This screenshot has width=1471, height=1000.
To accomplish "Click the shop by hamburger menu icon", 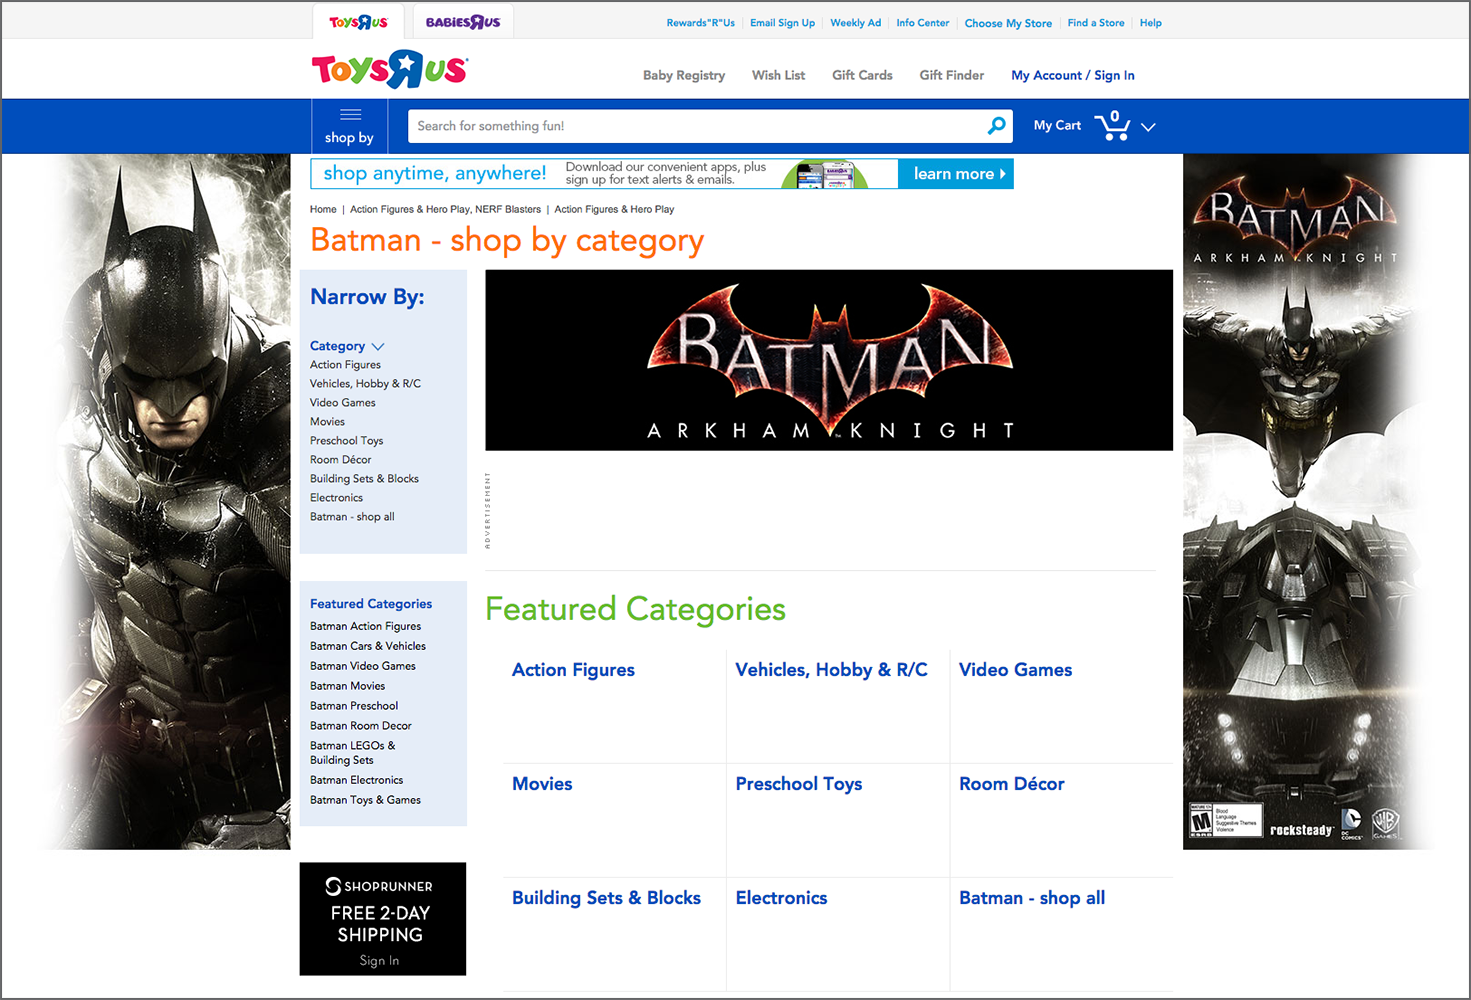I will click(350, 114).
